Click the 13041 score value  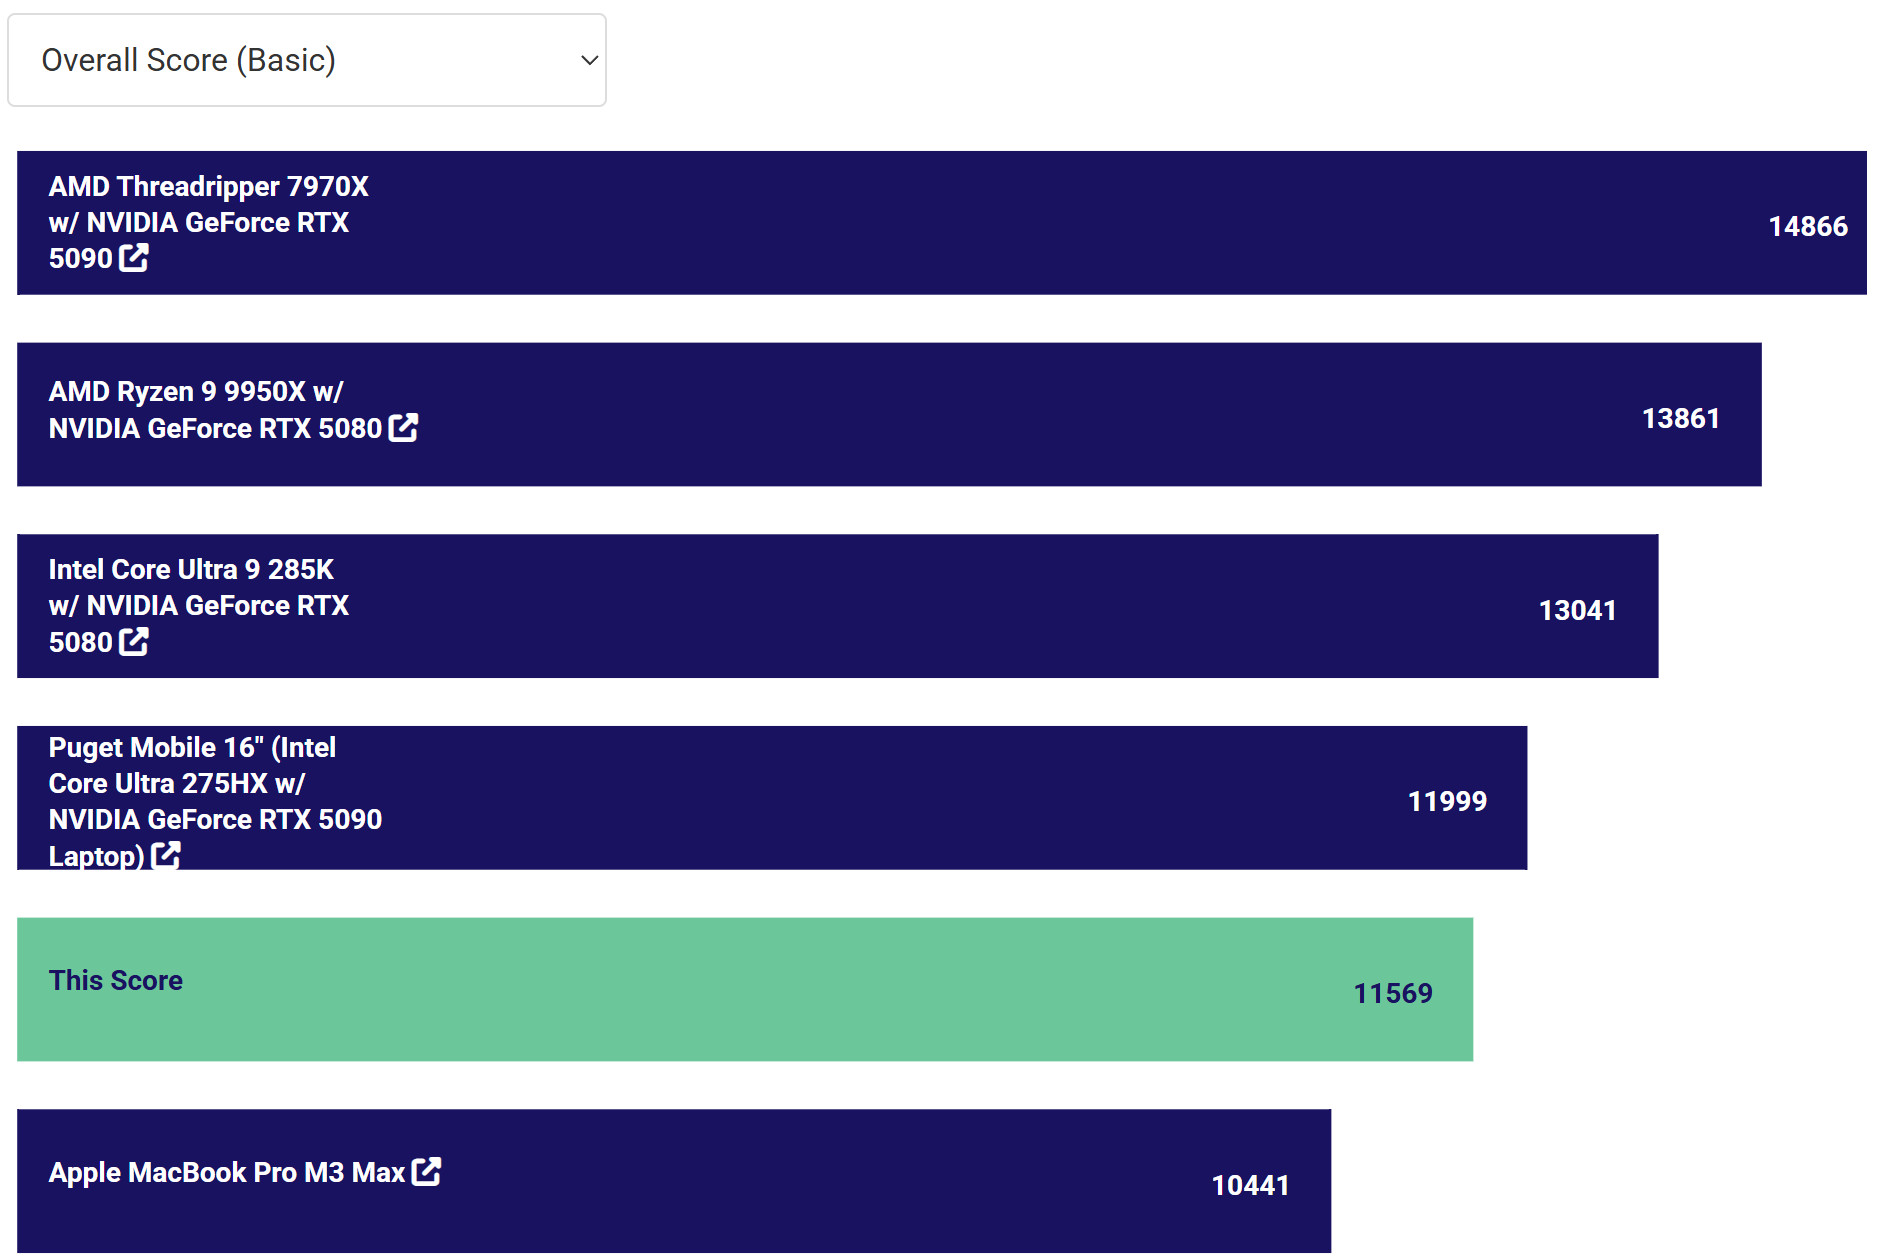coord(1578,610)
